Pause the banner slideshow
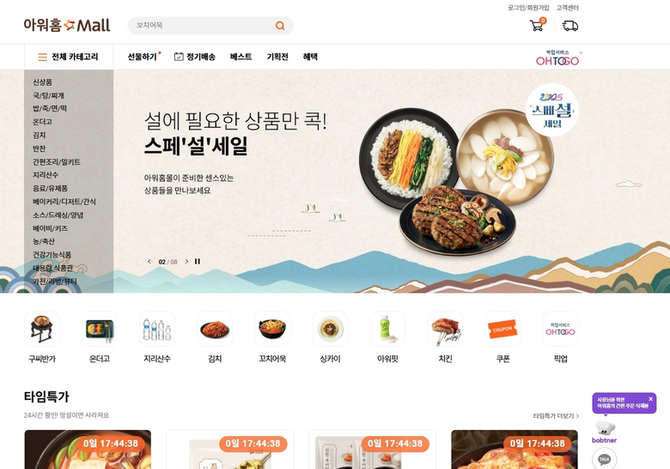 197,261
